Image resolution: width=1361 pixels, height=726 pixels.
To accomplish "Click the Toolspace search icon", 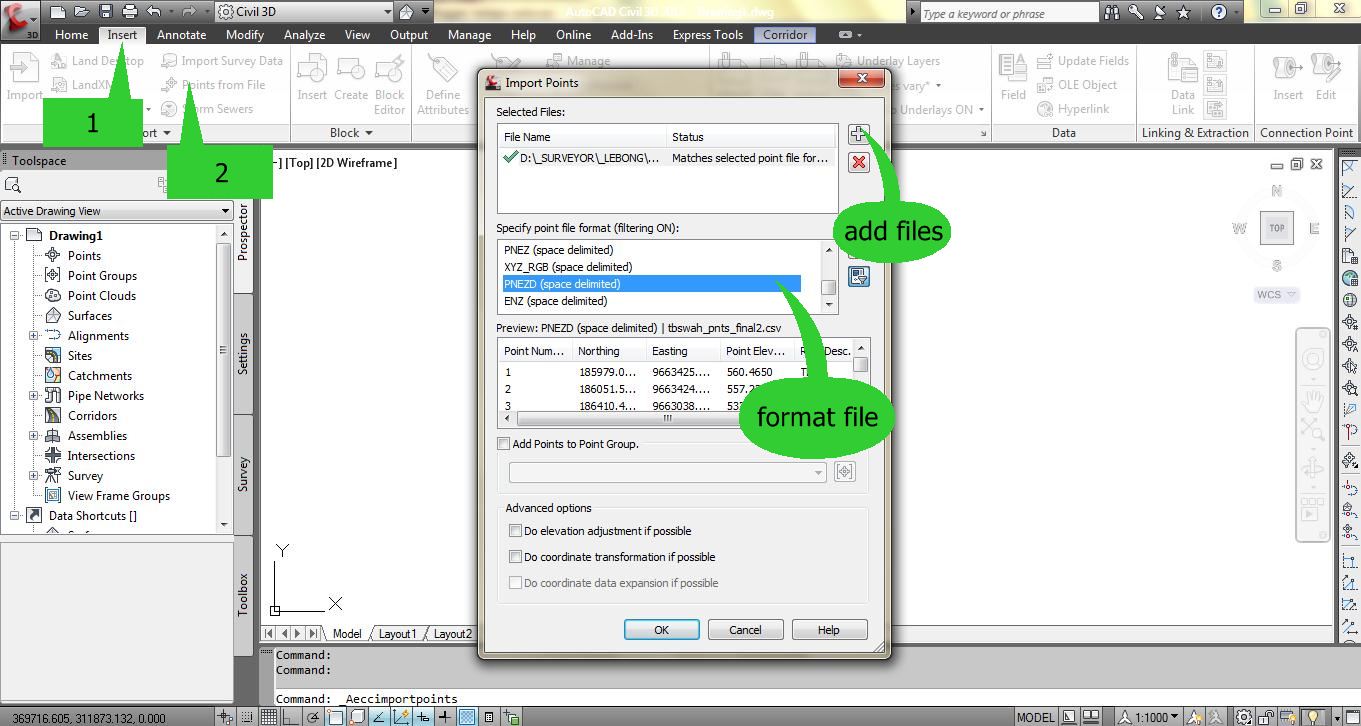I will click(13, 185).
